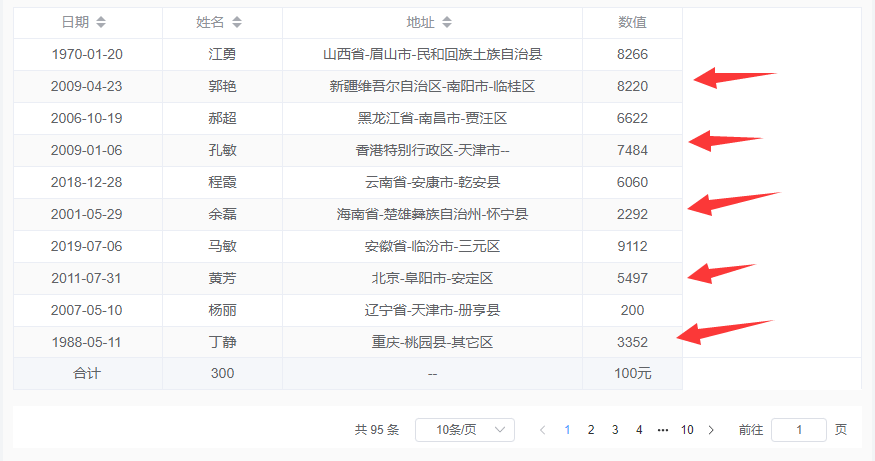Click the 共 95 条 total count
Image resolution: width=875 pixels, height=461 pixels.
point(377,430)
